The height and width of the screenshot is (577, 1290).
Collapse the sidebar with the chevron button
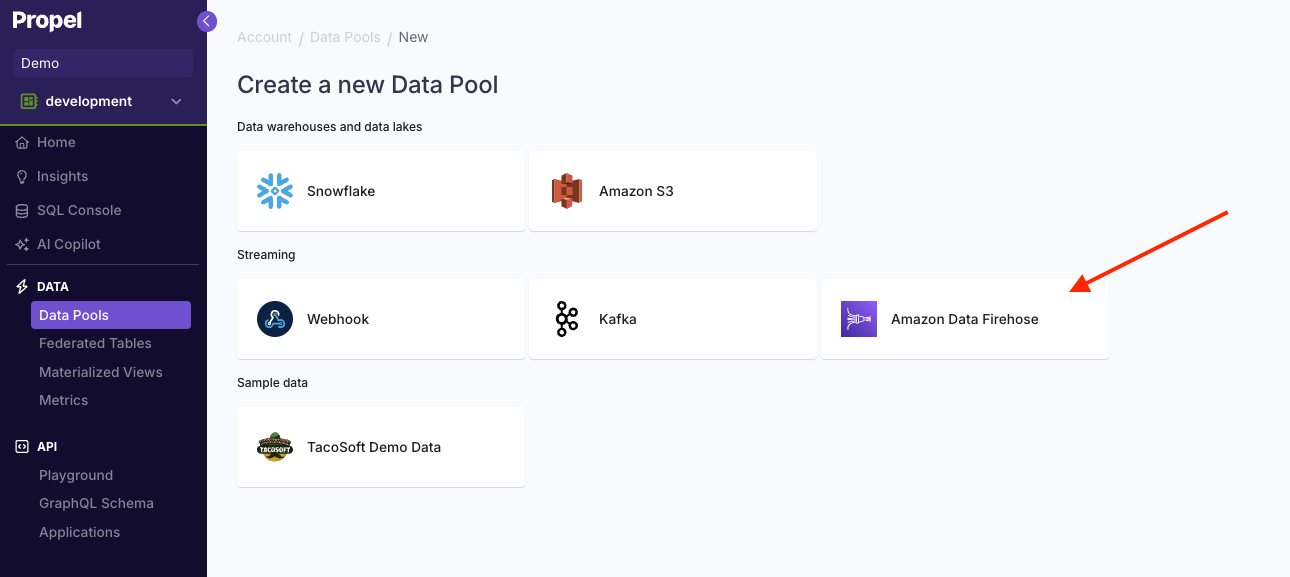pyautogui.click(x=206, y=21)
